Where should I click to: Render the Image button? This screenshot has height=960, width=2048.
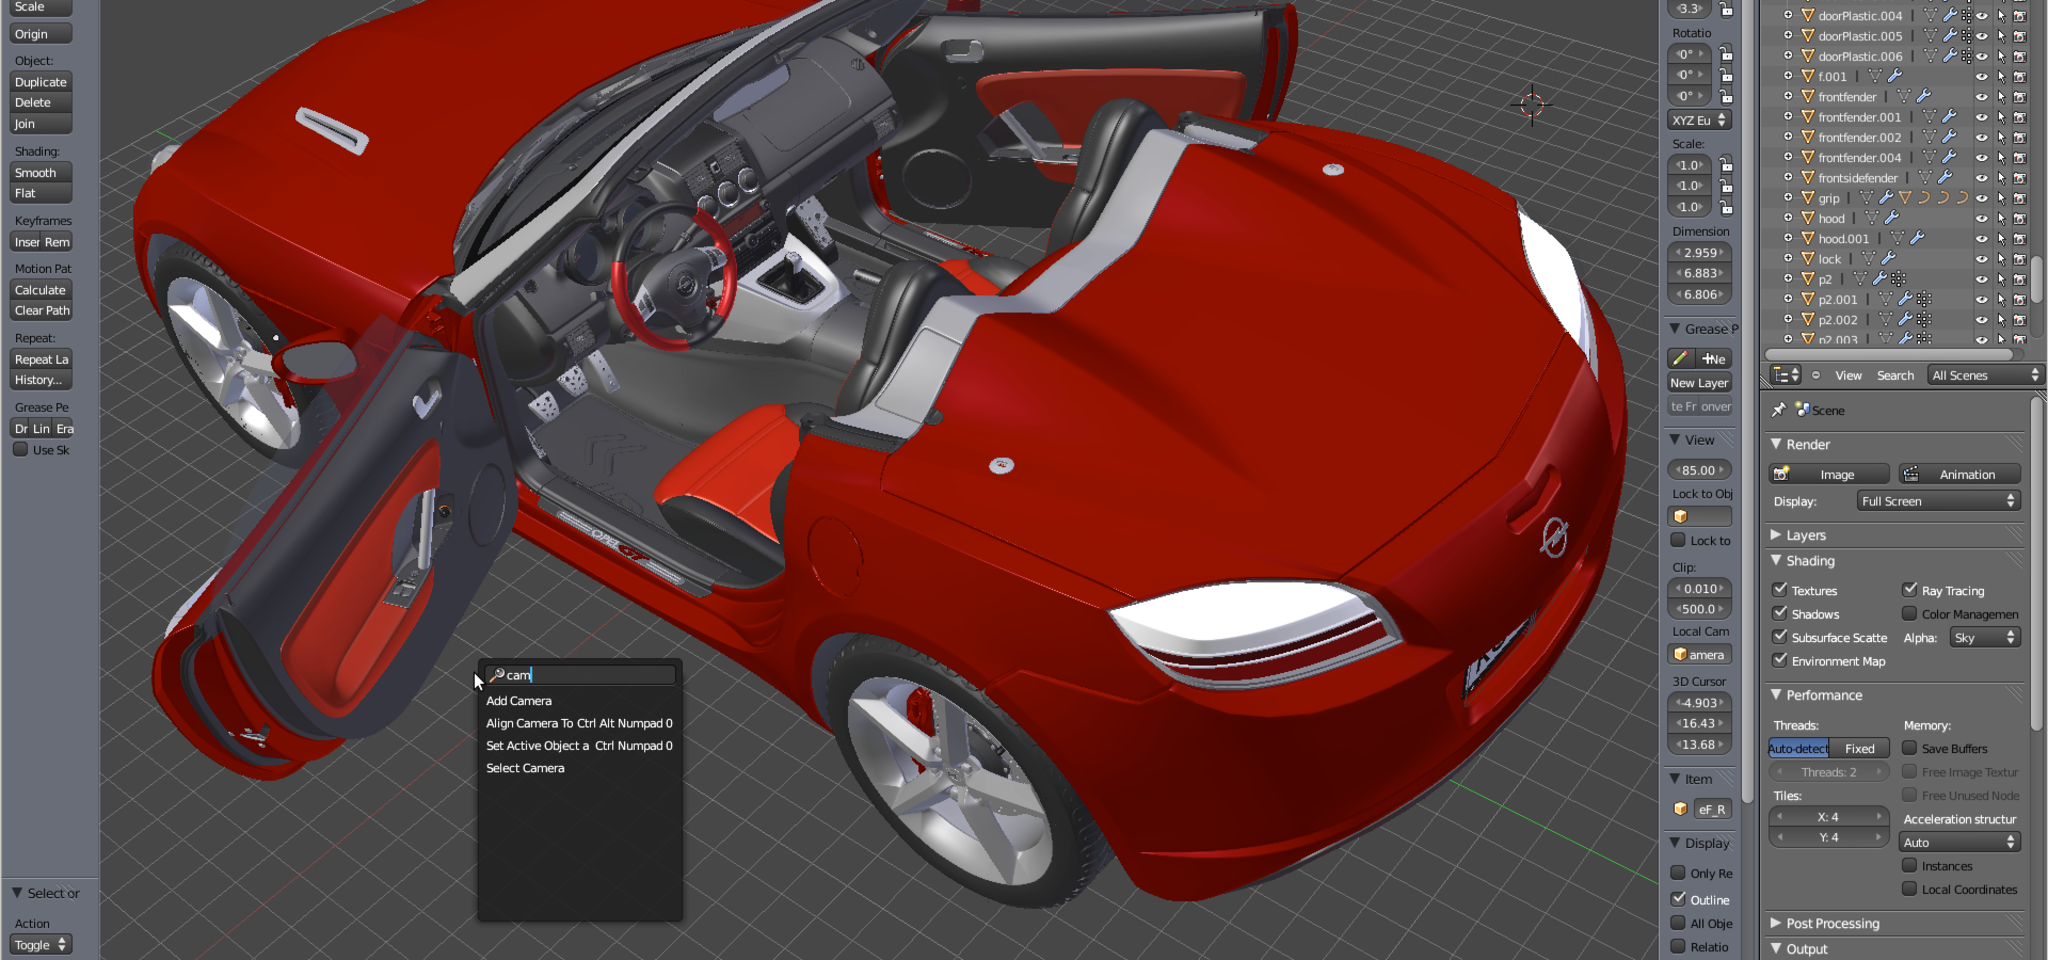point(1829,474)
